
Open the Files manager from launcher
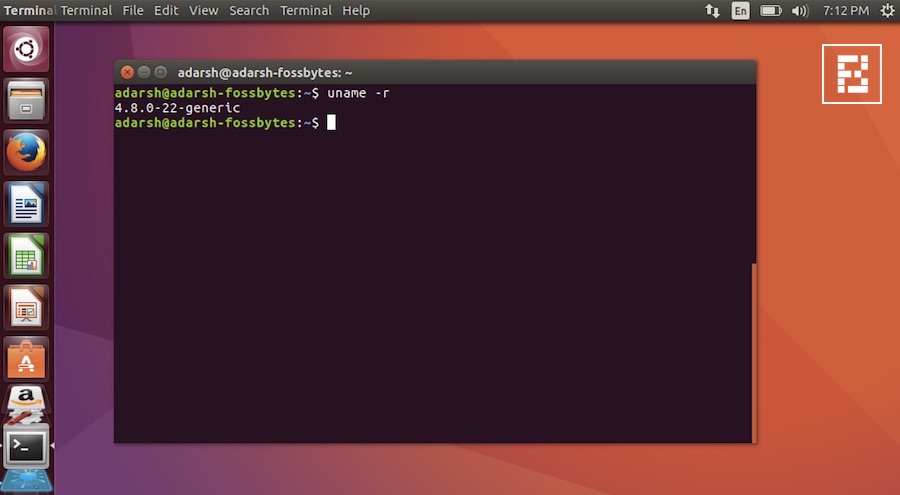(x=26, y=100)
